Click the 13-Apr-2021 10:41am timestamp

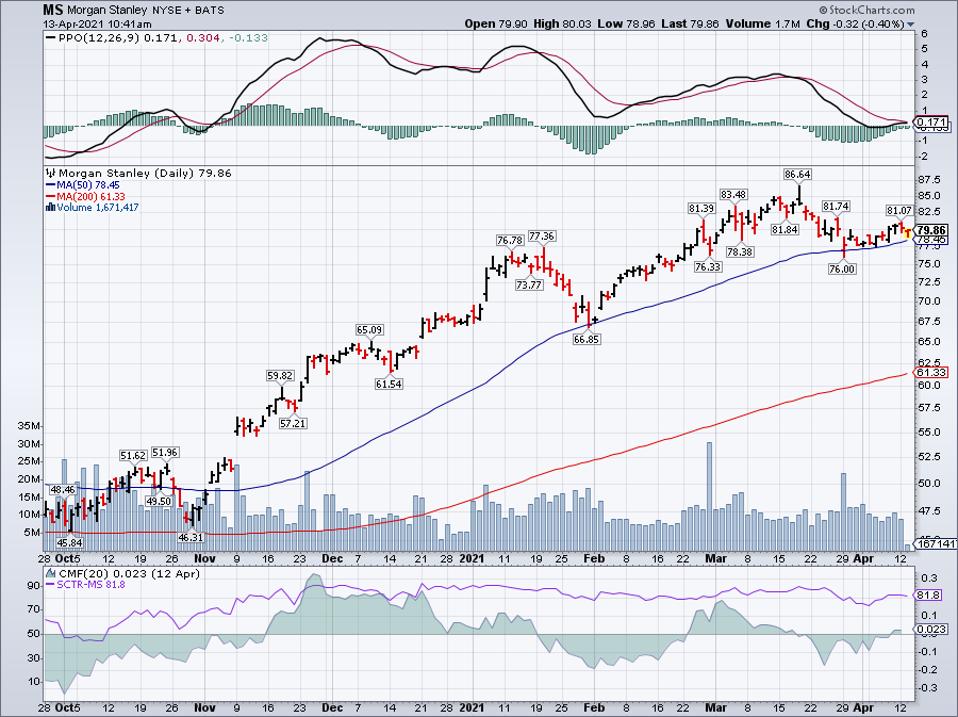97,24
